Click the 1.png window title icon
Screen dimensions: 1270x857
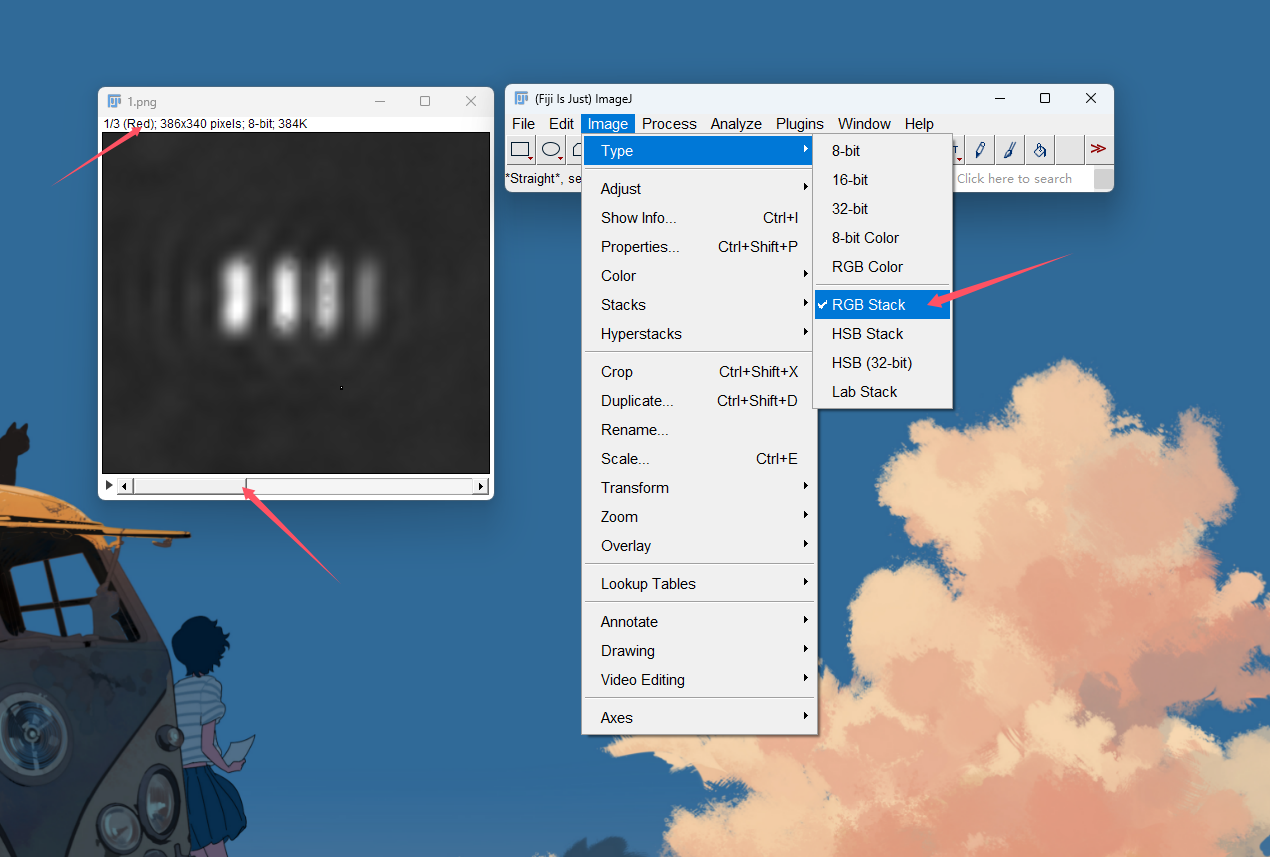click(114, 101)
